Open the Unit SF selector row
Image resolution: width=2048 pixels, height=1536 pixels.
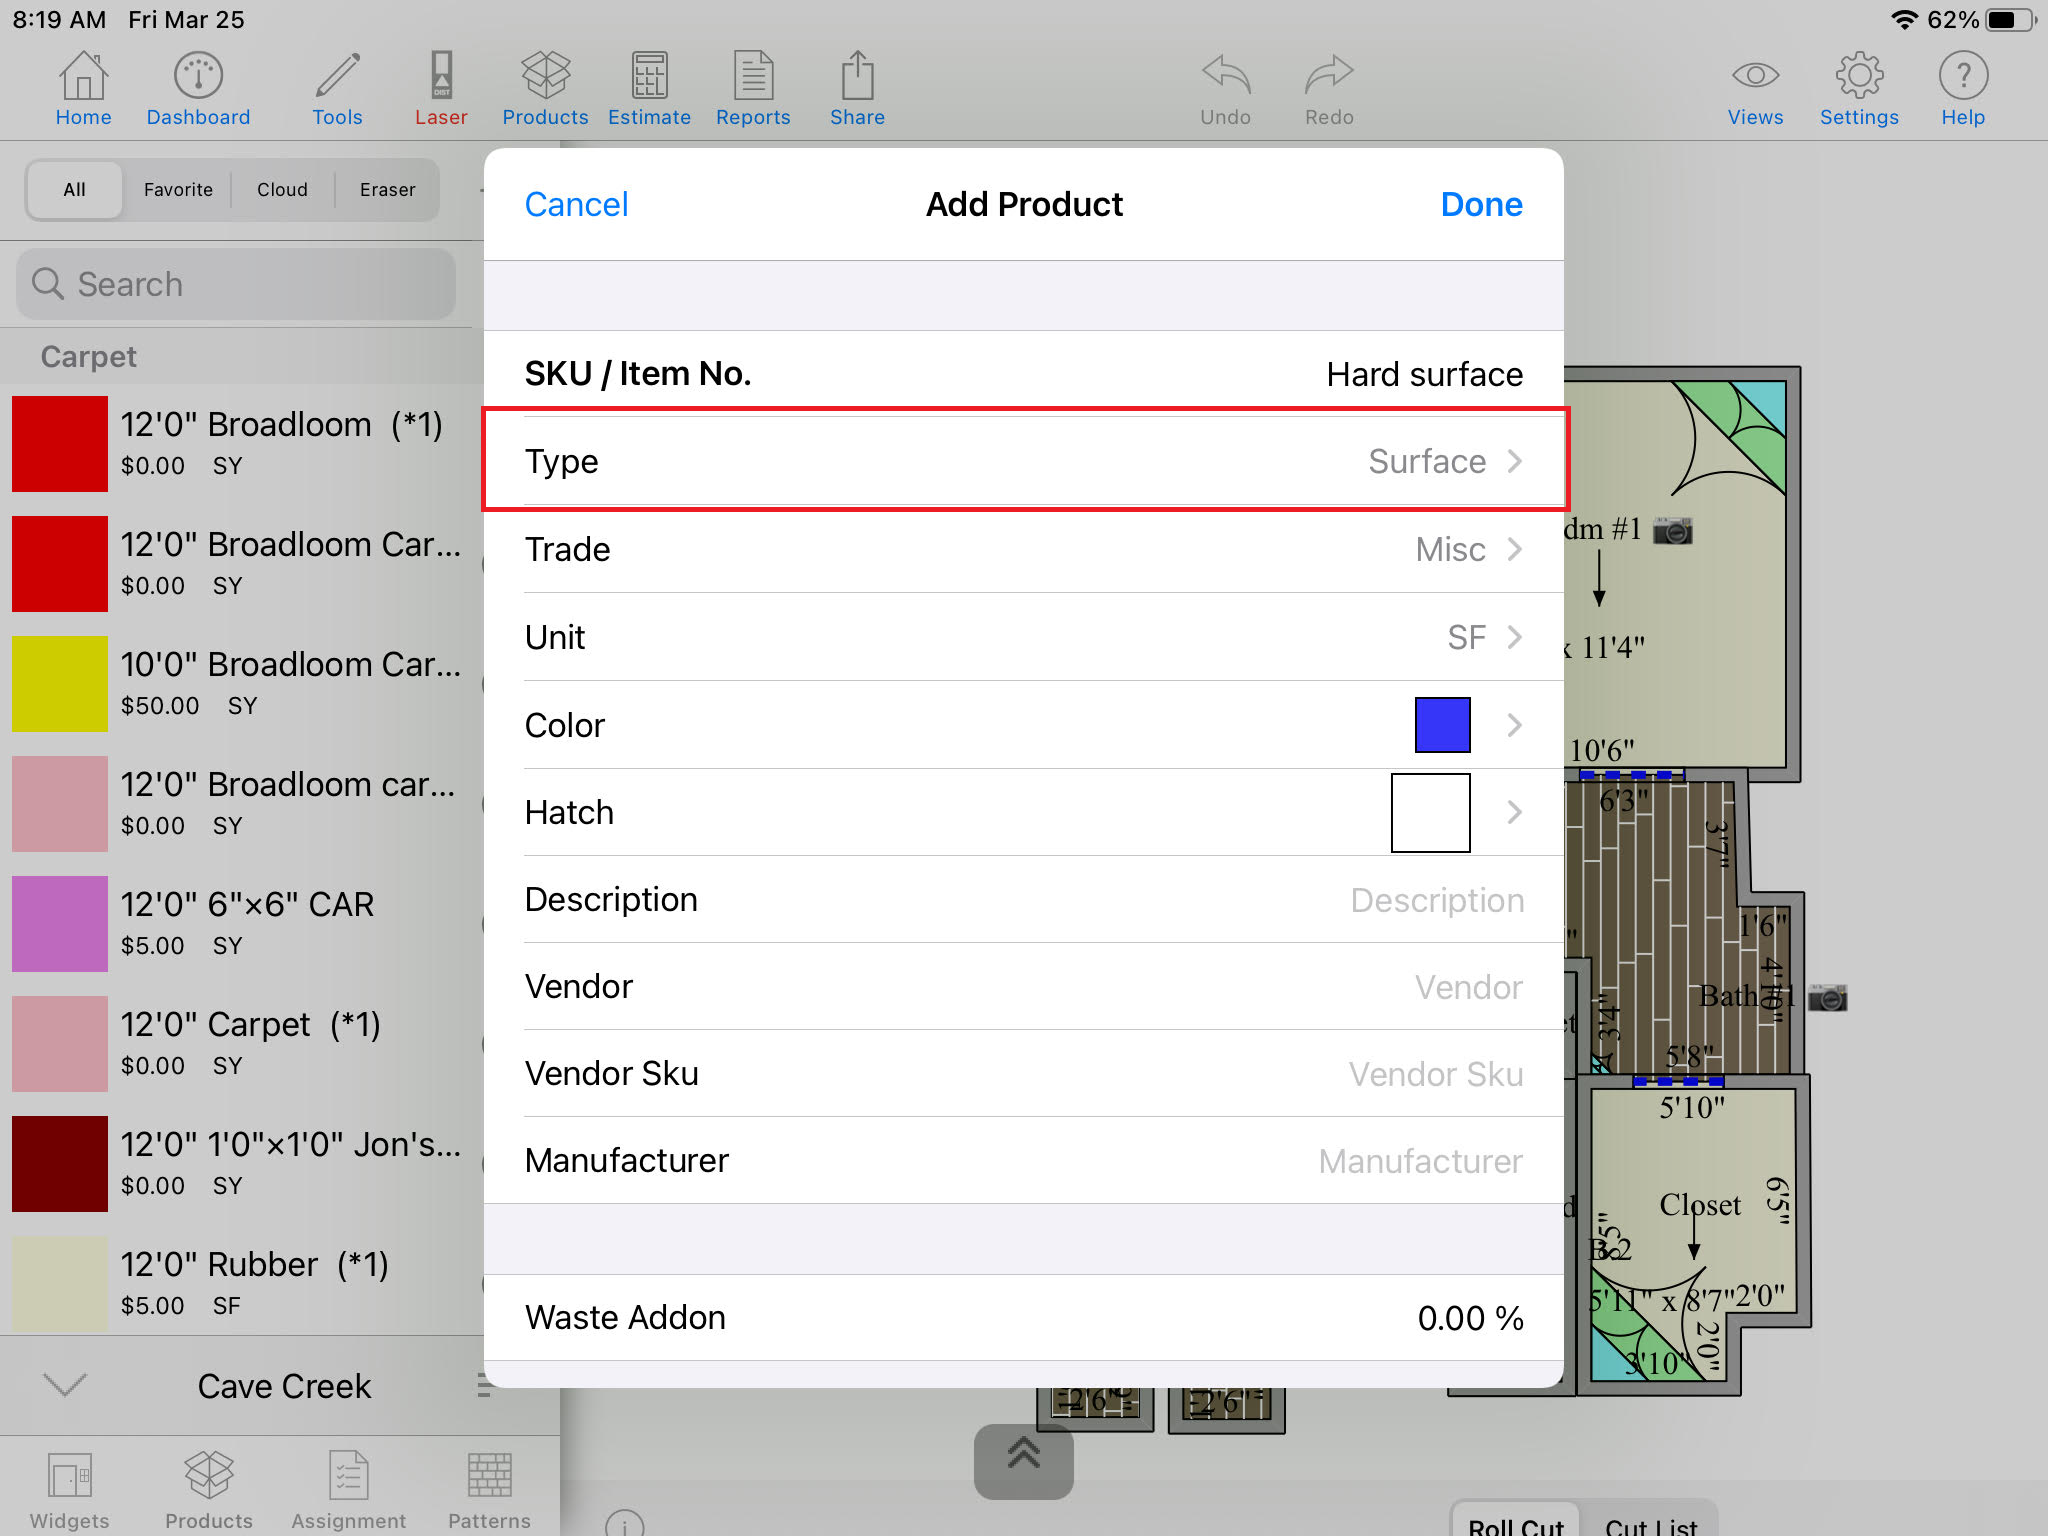coord(1023,637)
